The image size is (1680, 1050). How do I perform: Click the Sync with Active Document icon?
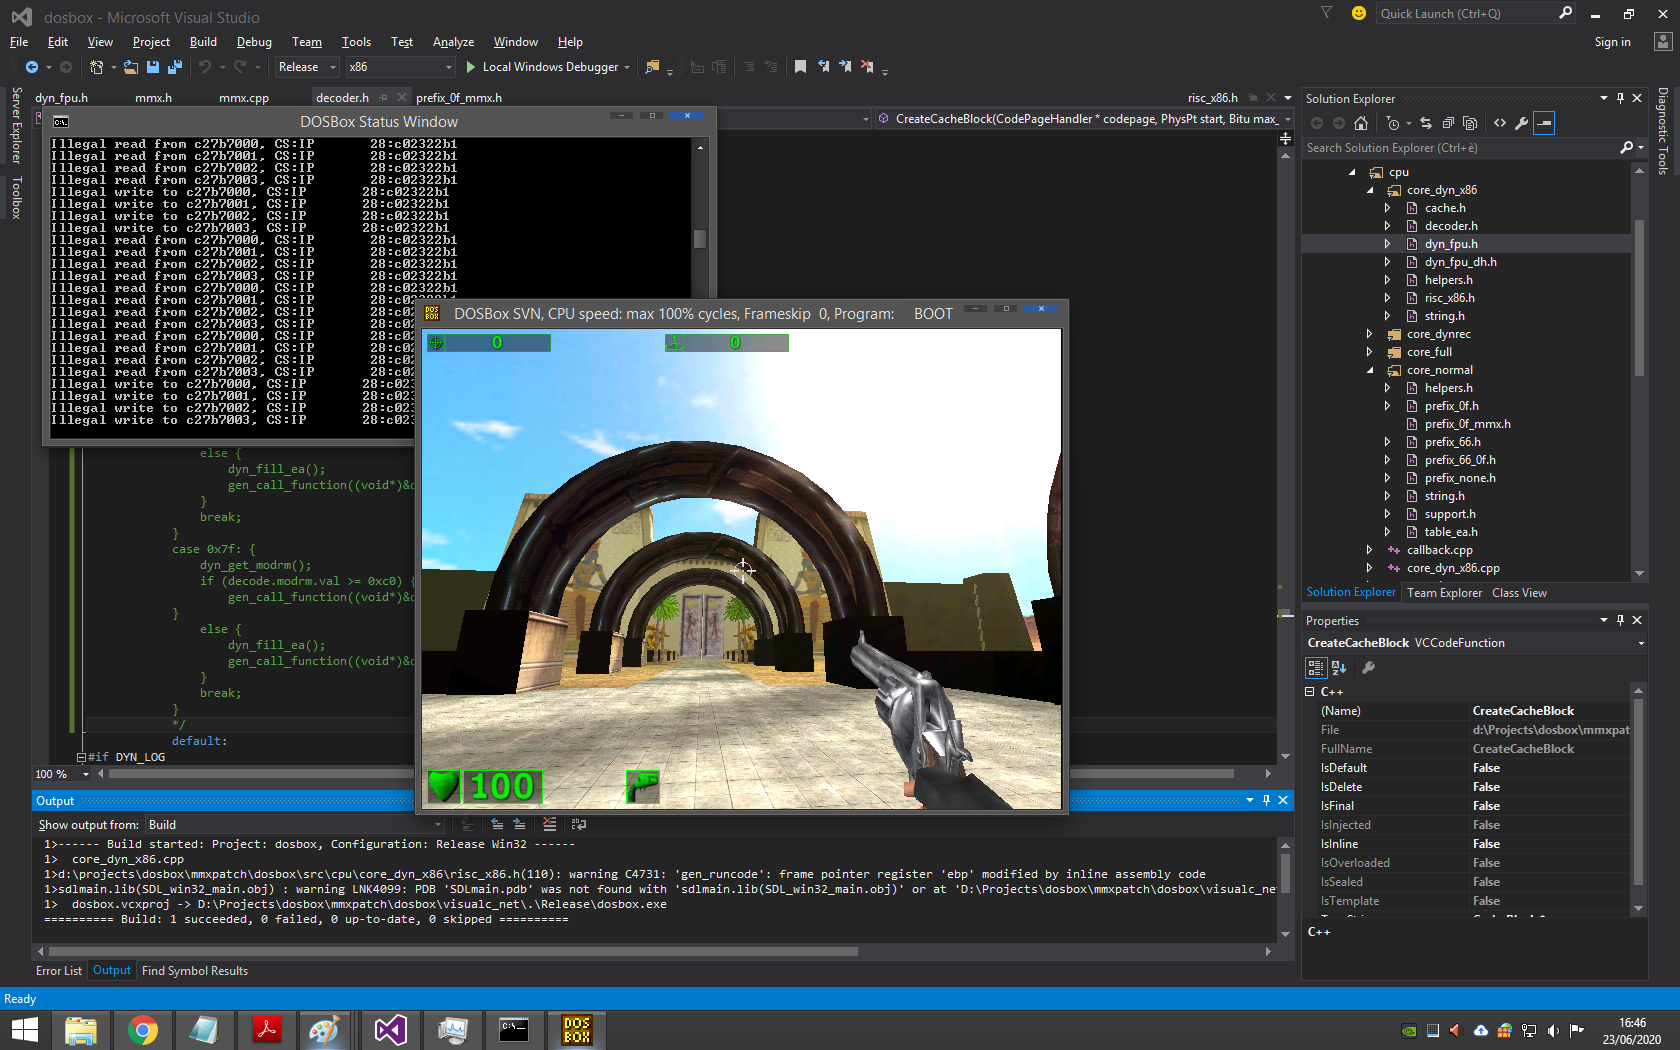[x=1426, y=123]
